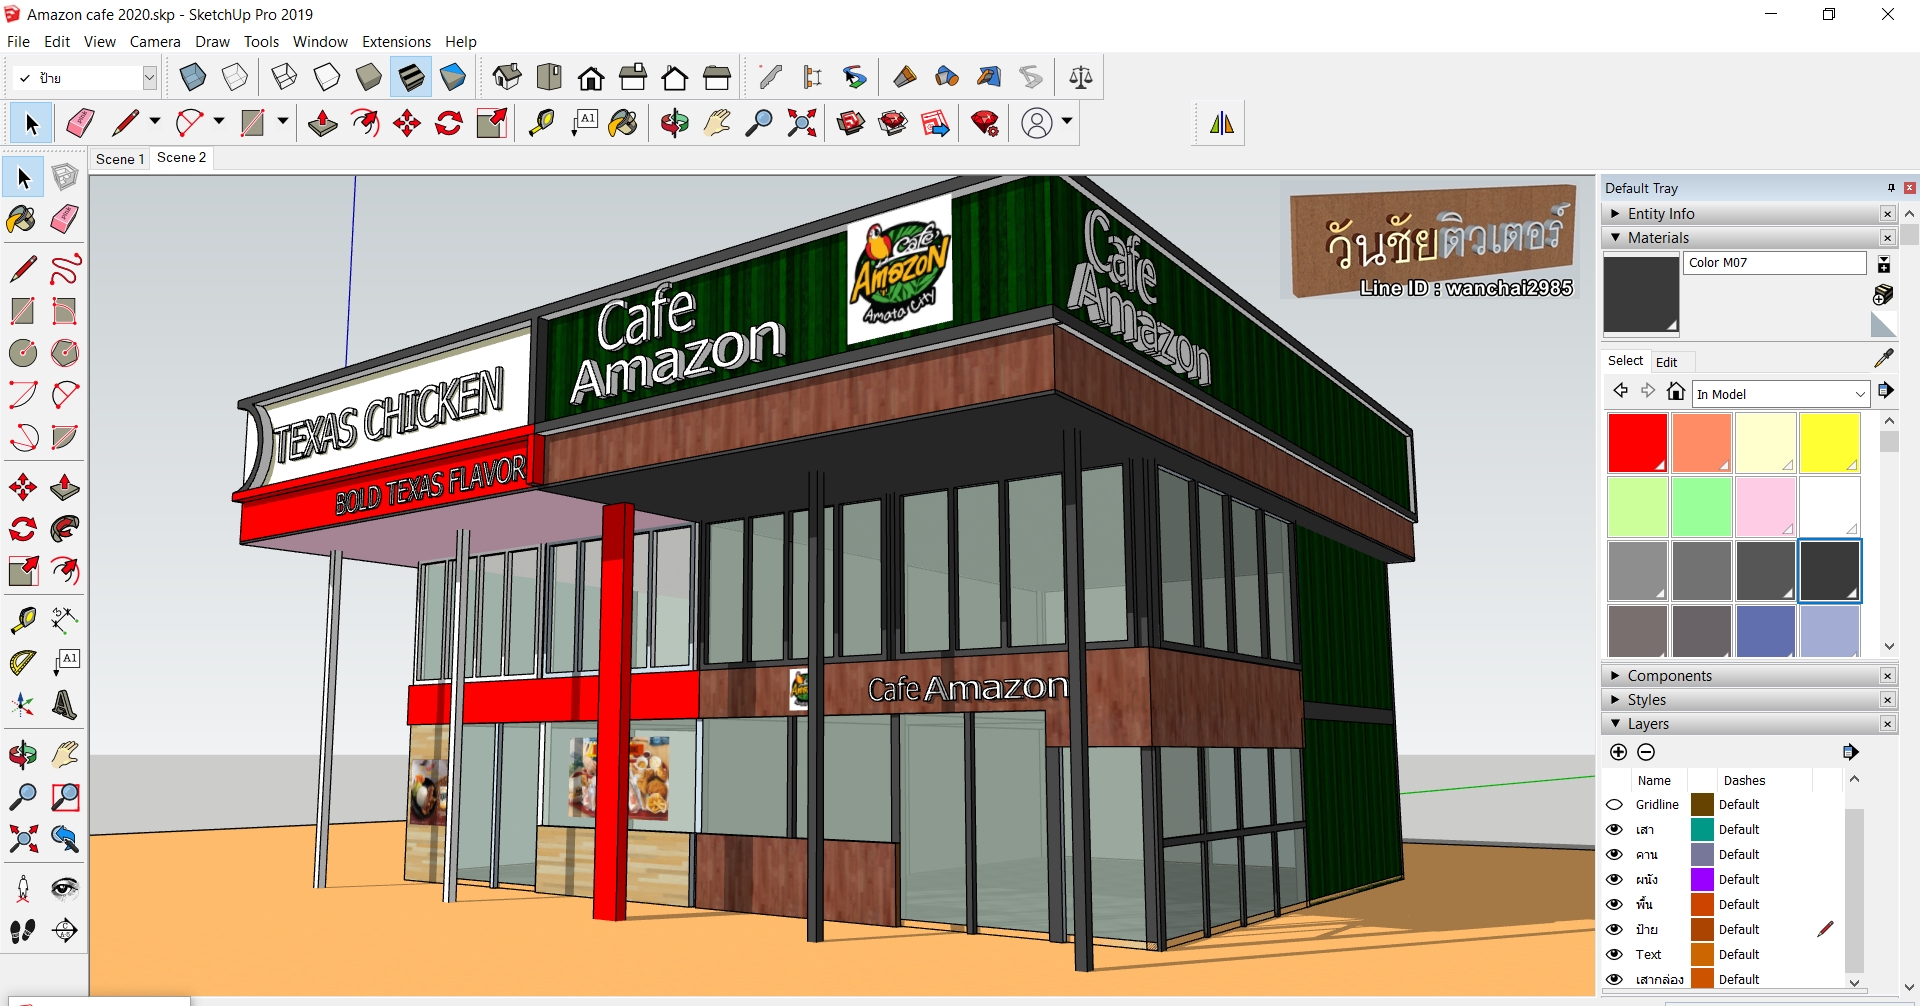Choose the yellow material swatch
The image size is (1920, 1006).
pos(1829,443)
